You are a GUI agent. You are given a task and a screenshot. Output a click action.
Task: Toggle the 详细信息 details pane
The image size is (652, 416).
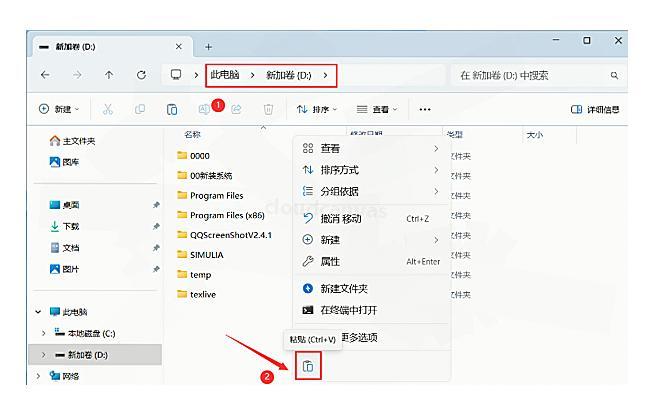click(x=595, y=109)
